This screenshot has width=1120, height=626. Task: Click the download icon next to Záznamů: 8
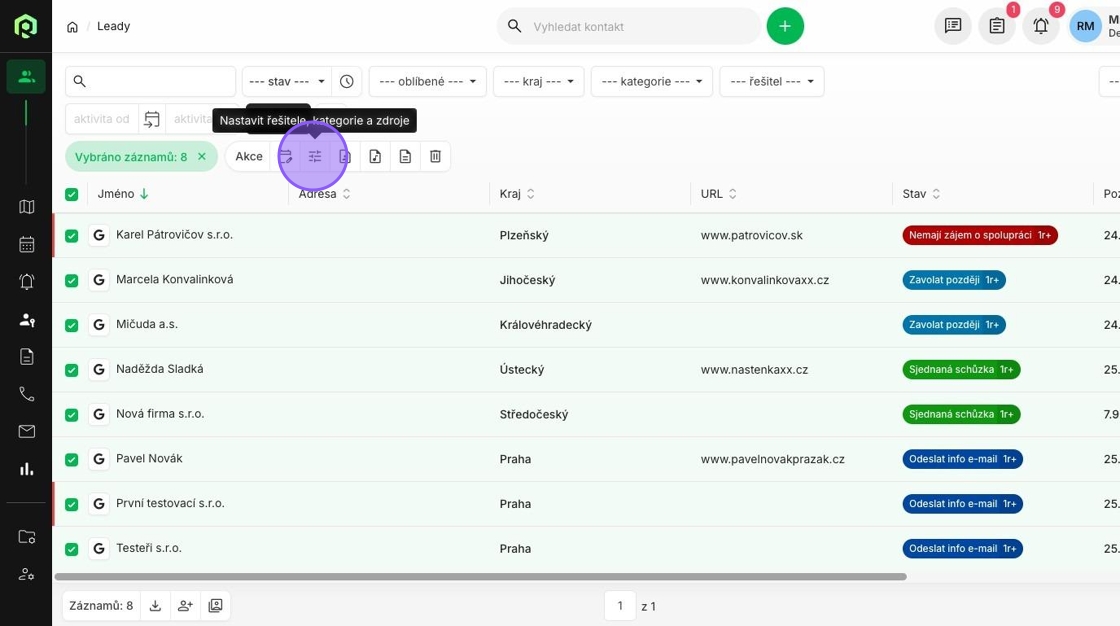point(155,606)
